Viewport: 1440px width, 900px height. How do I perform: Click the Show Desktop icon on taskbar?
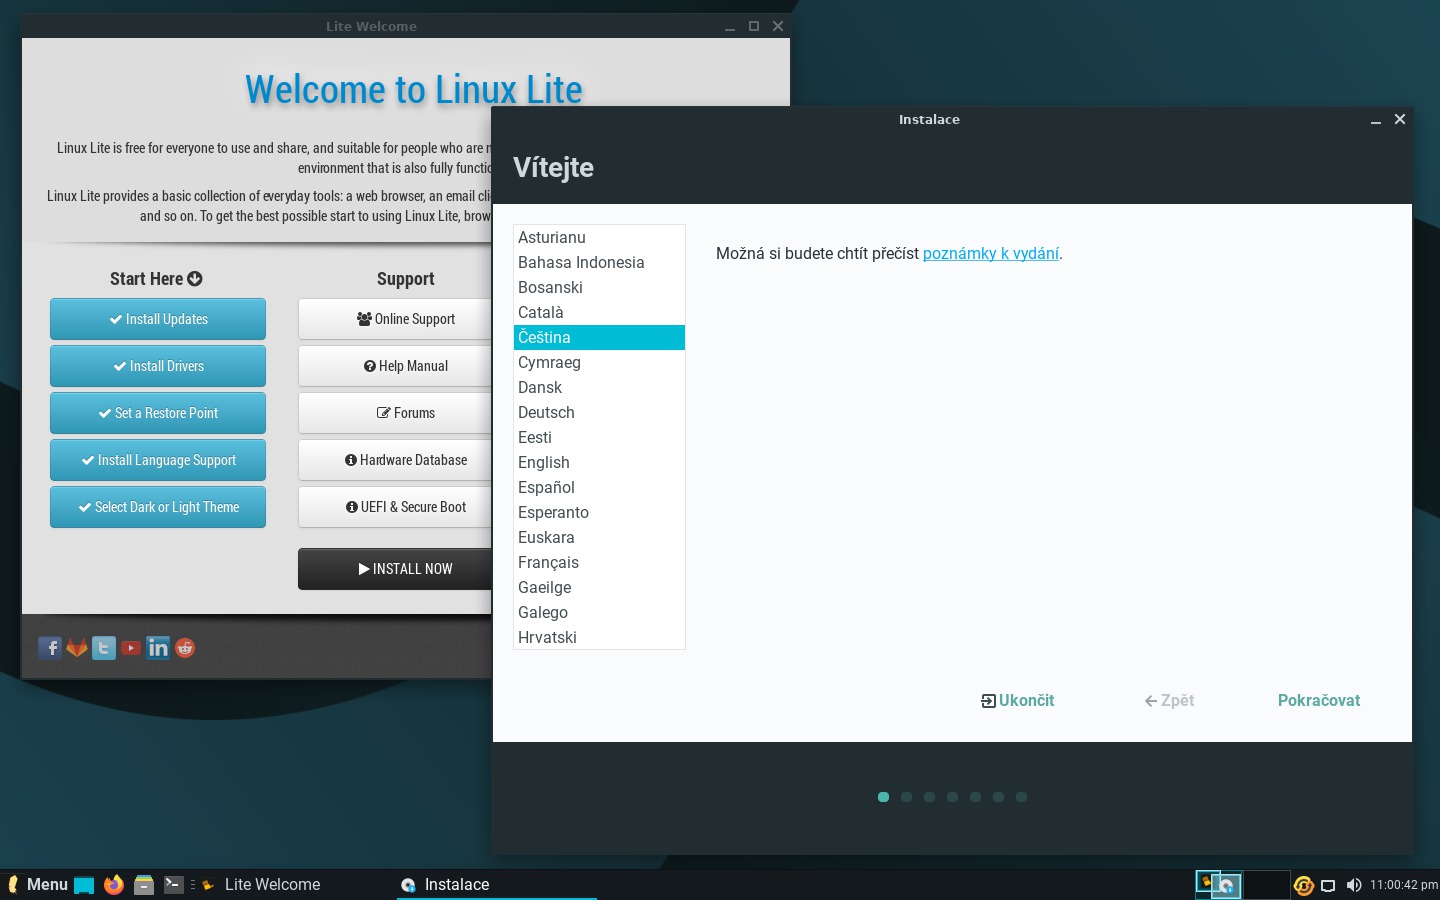click(84, 885)
